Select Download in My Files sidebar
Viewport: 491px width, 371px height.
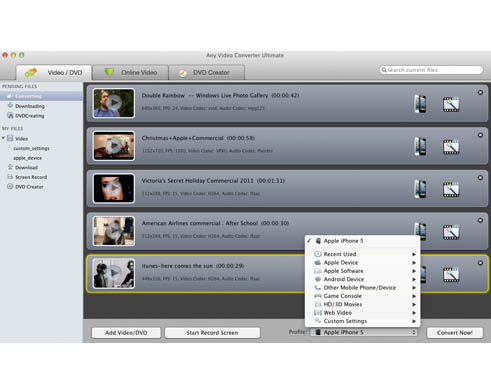click(x=26, y=167)
